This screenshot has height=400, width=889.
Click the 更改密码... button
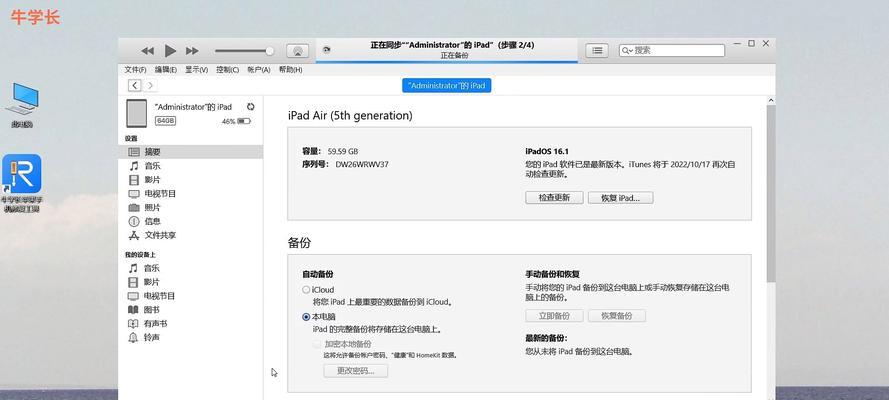tap(356, 371)
